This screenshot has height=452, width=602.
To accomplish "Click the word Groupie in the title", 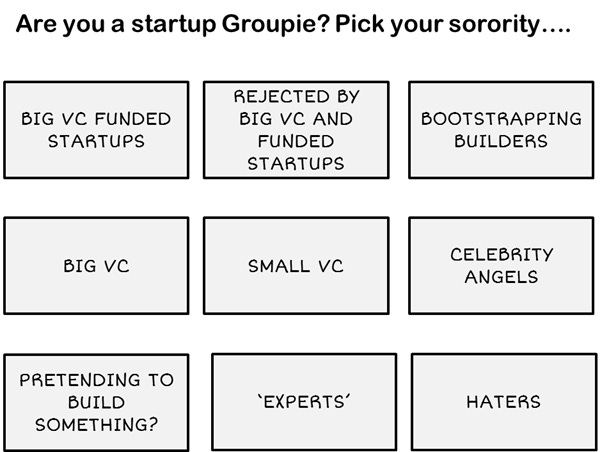I will (x=276, y=25).
